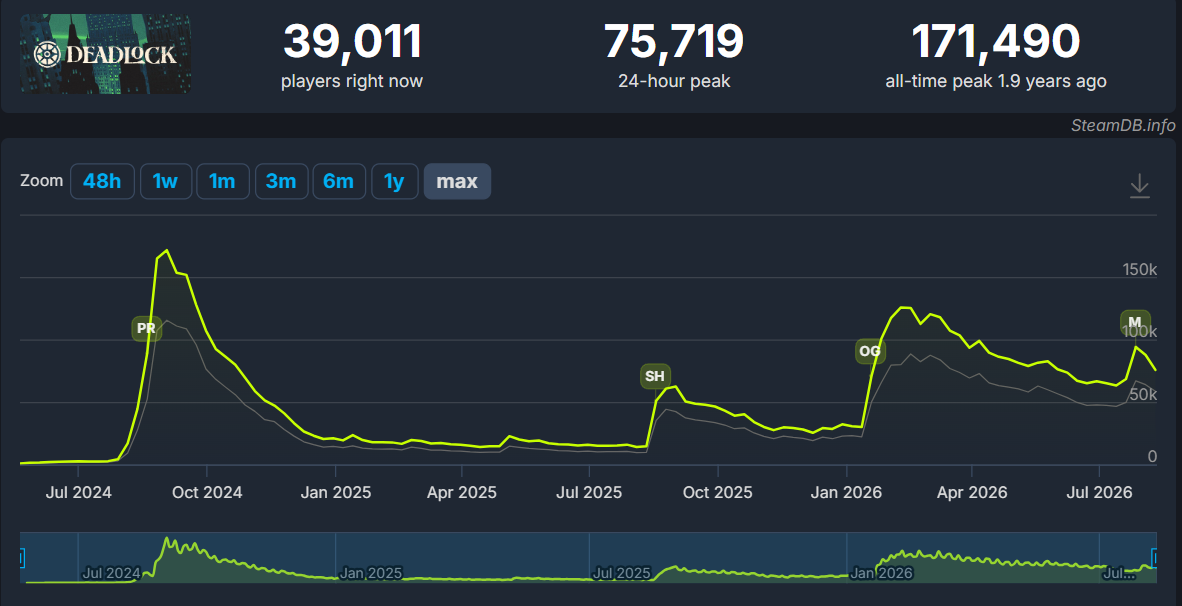Viewport: 1182px width, 606px height.
Task: Click the Apr 2025 x-axis label
Action: [461, 492]
